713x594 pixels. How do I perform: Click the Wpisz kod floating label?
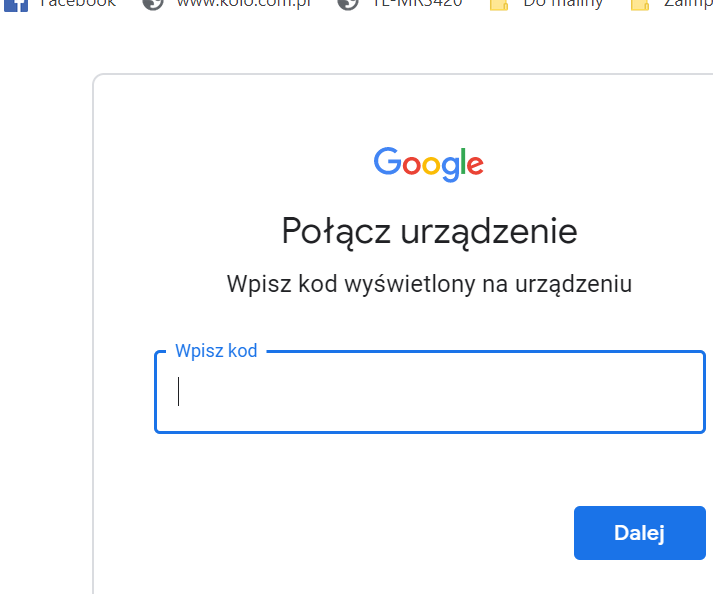(216, 351)
